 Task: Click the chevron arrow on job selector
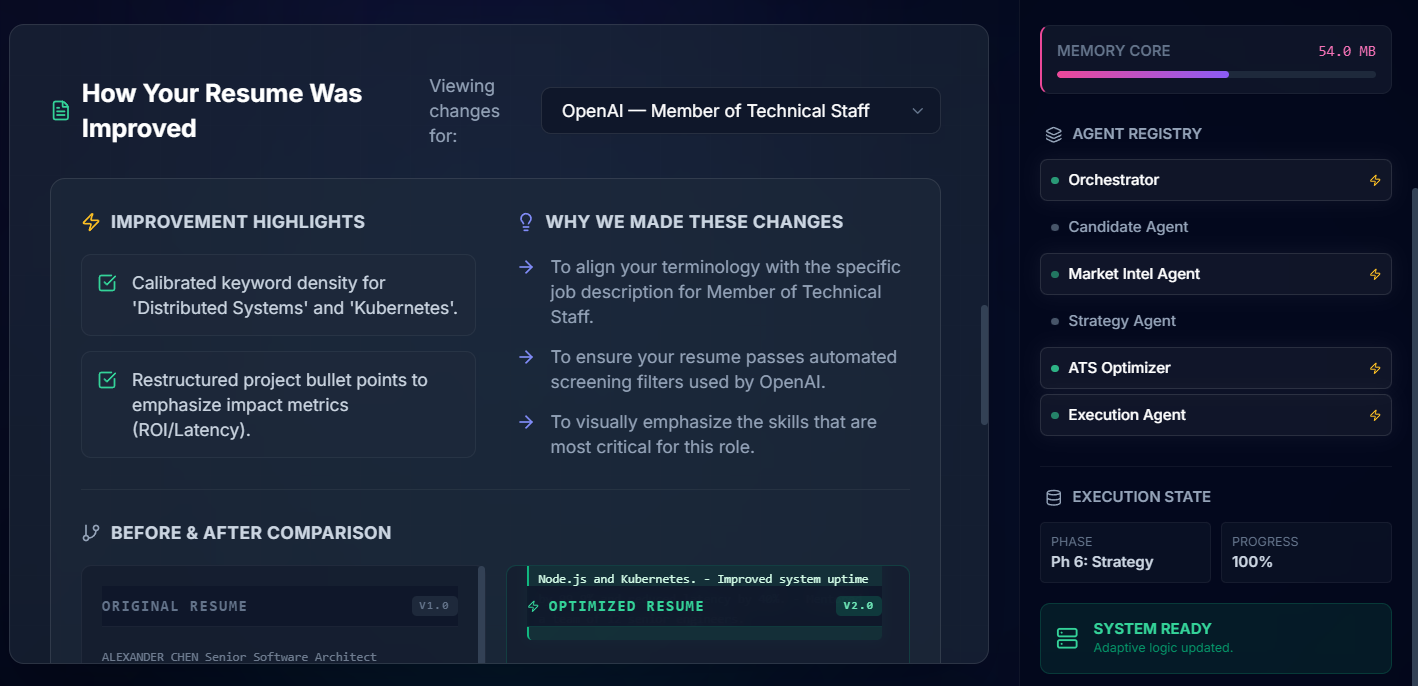(x=917, y=111)
